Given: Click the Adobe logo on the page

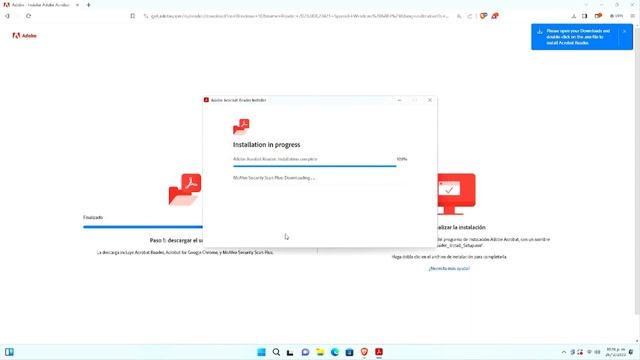Looking at the screenshot, I should (x=24, y=36).
